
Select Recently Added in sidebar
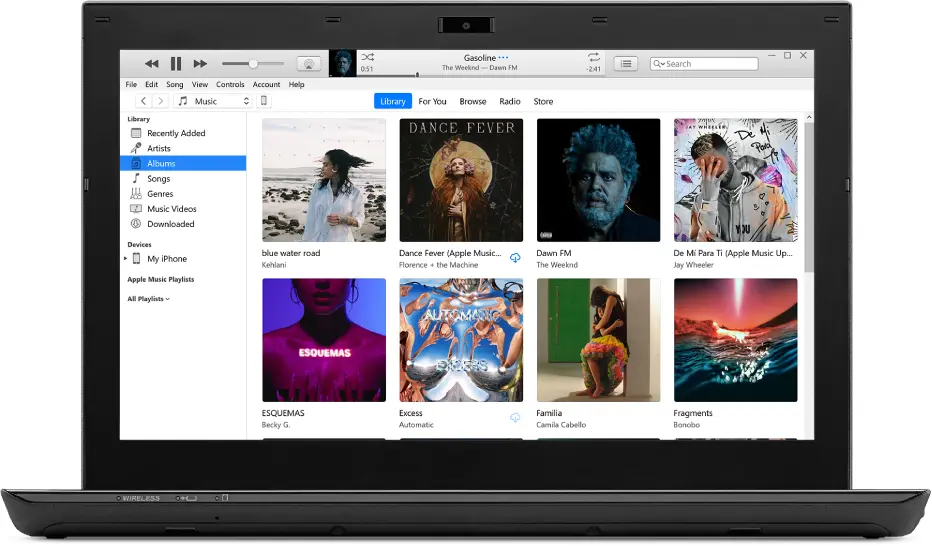point(183,133)
